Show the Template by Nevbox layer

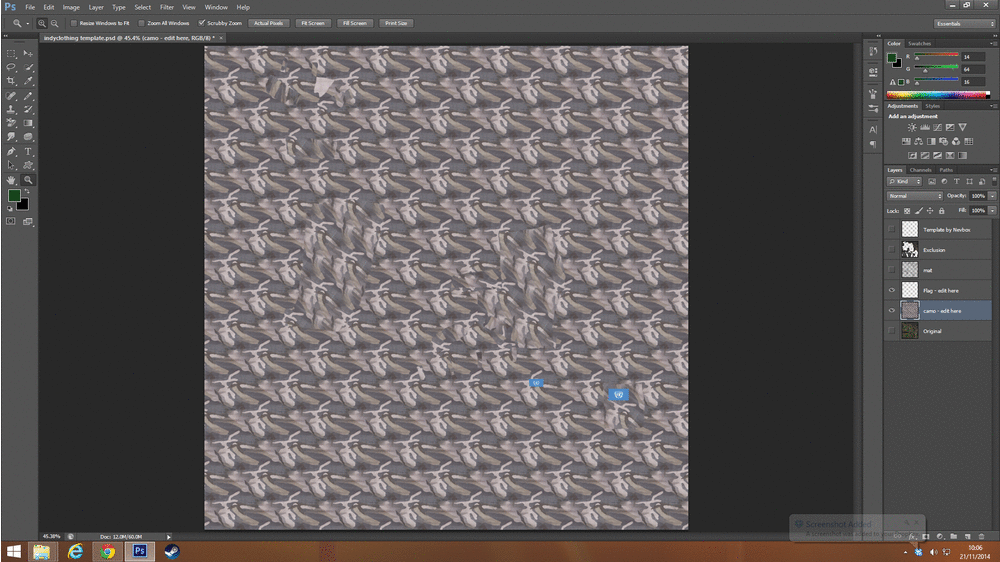892,229
